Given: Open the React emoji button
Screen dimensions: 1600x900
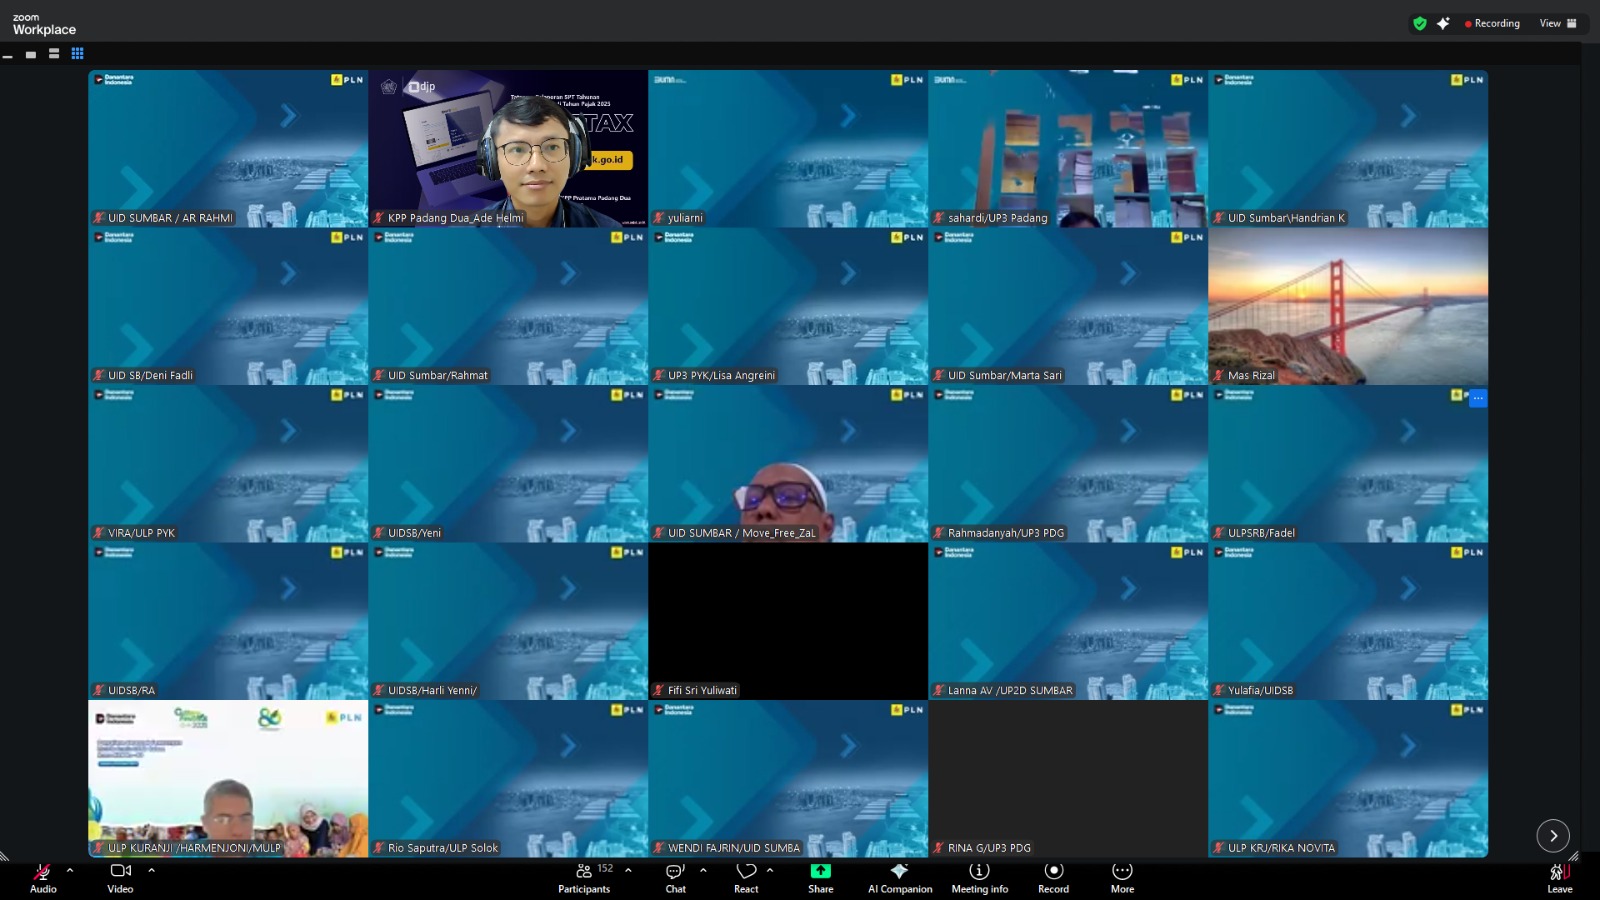Looking at the screenshot, I should click(746, 876).
